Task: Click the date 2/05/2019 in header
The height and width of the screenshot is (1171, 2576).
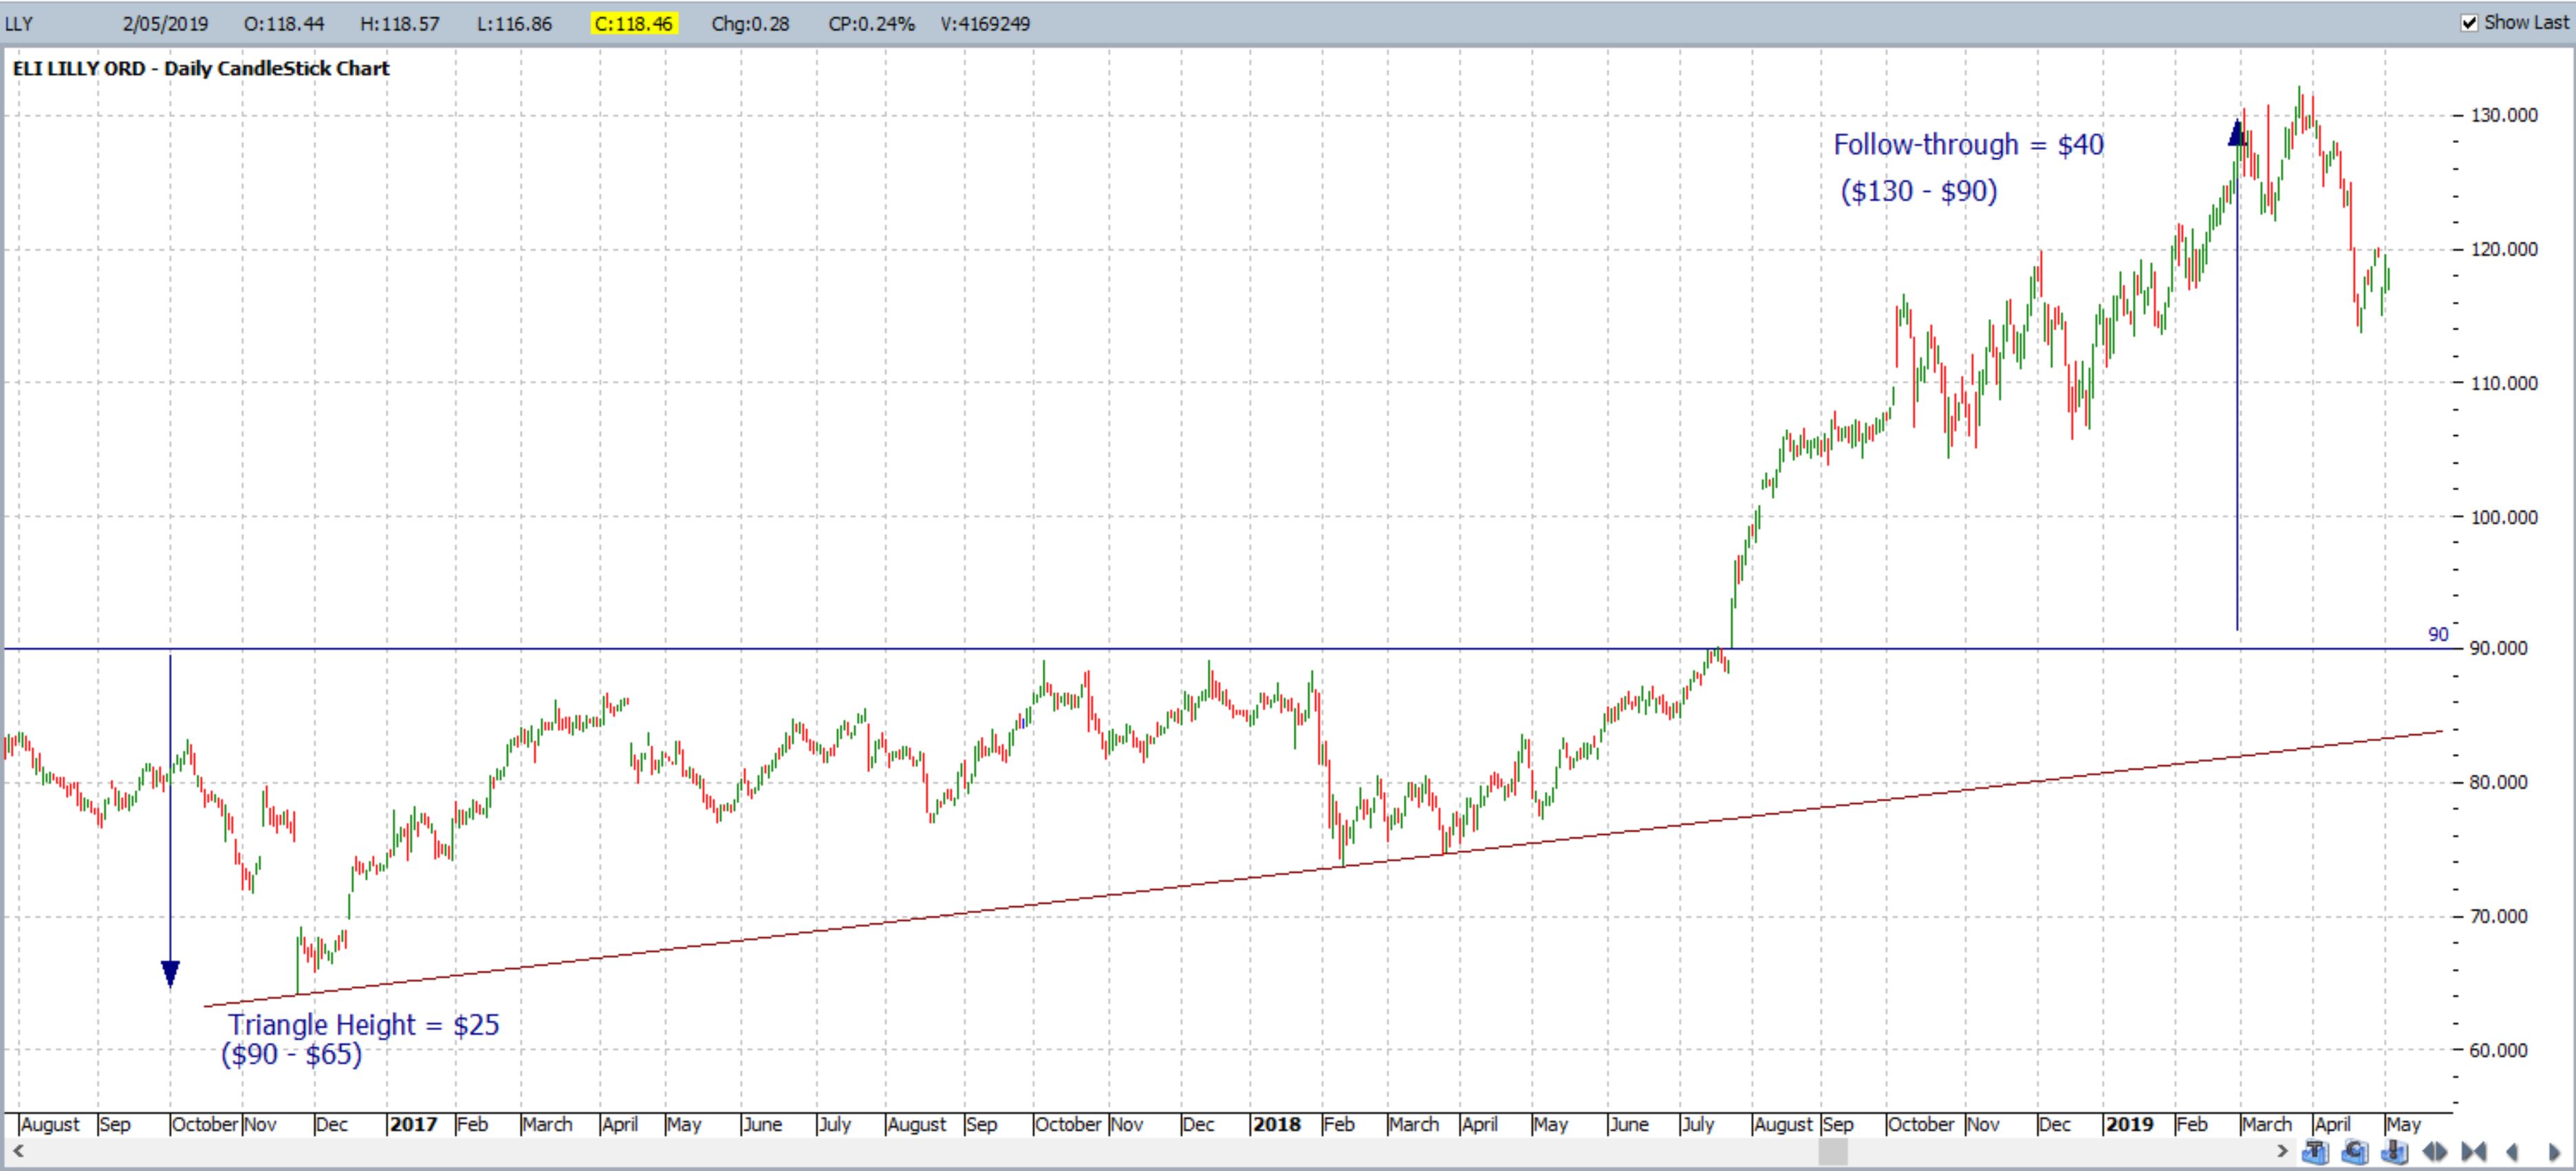Action: pyautogui.click(x=166, y=23)
